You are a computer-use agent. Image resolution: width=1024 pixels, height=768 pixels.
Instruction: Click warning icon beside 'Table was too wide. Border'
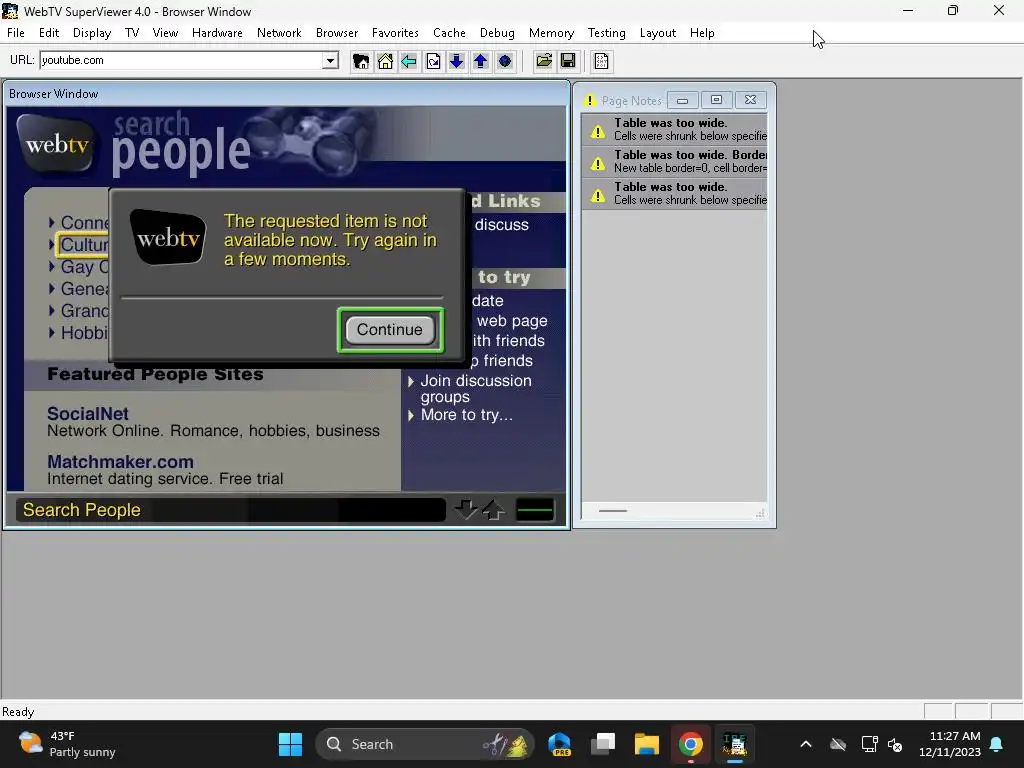tap(598, 164)
